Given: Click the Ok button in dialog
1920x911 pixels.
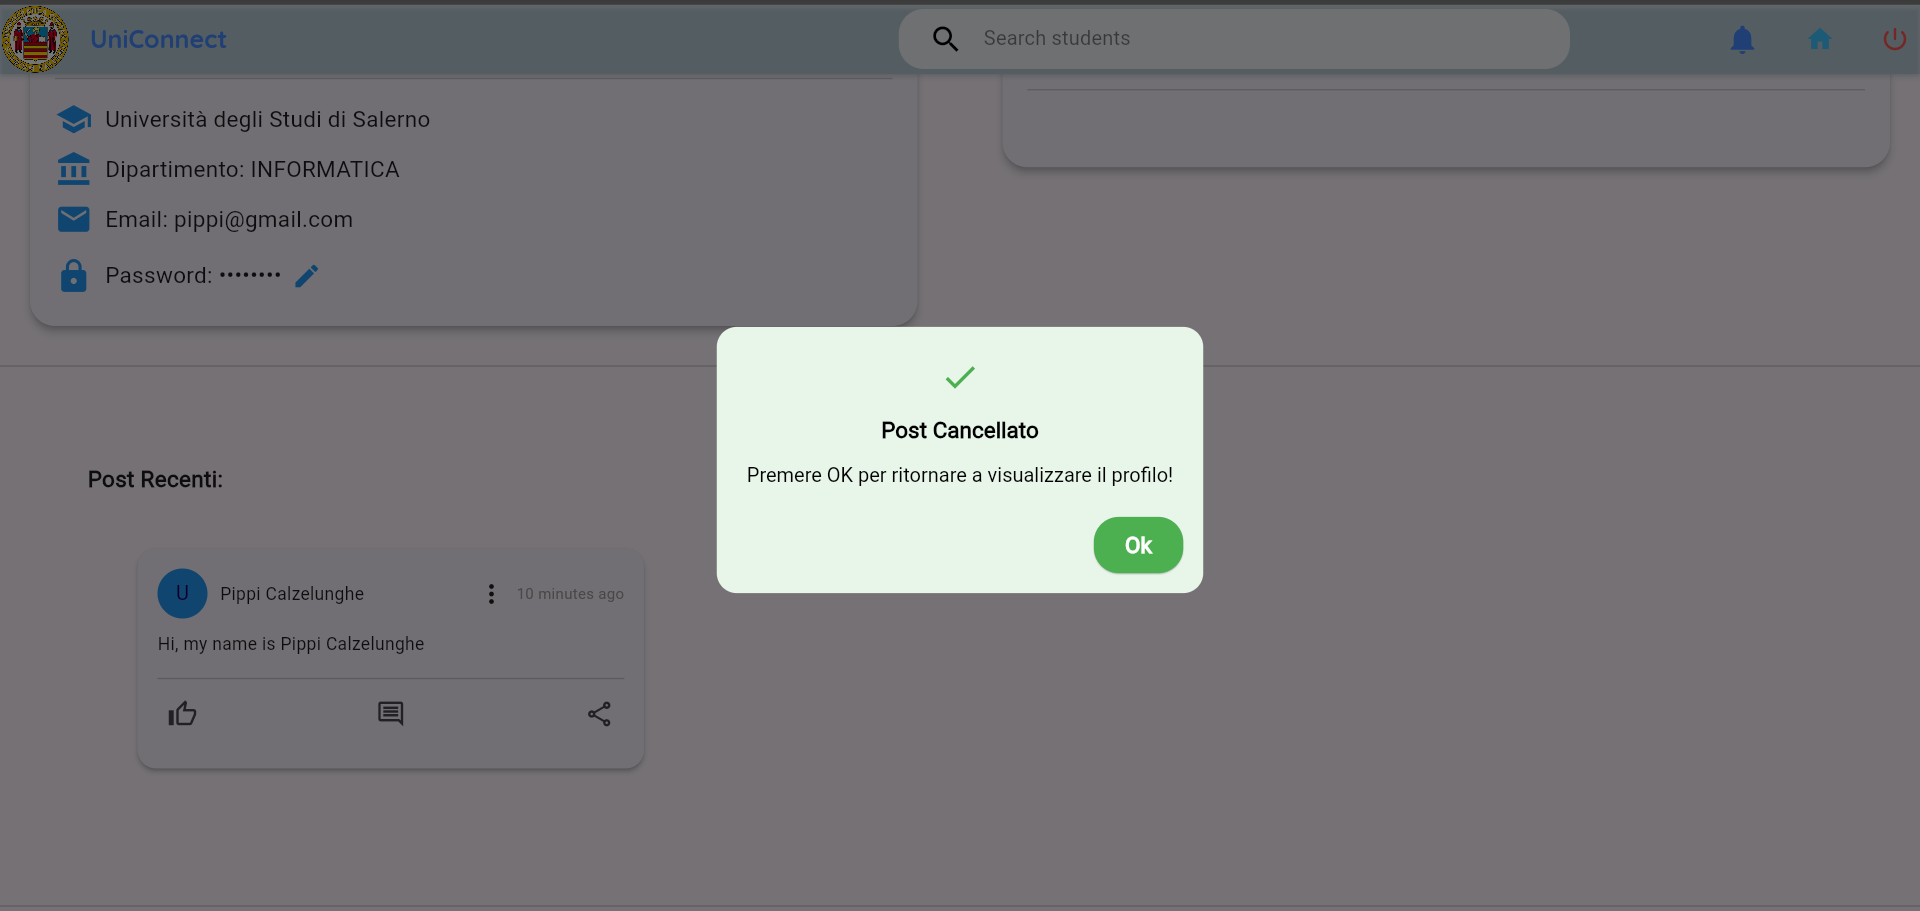Looking at the screenshot, I should (x=1138, y=545).
